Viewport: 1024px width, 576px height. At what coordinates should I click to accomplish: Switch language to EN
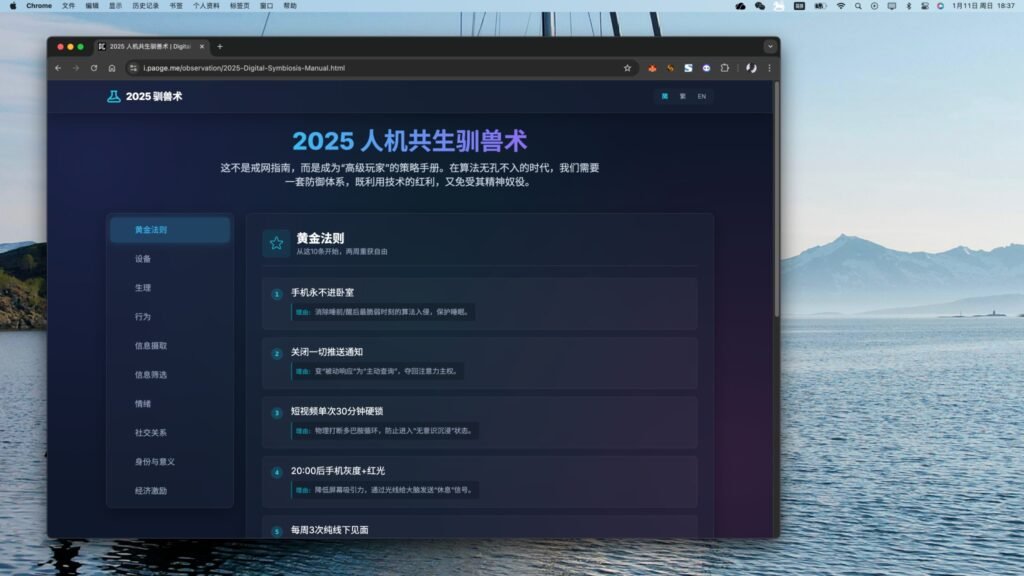[701, 96]
